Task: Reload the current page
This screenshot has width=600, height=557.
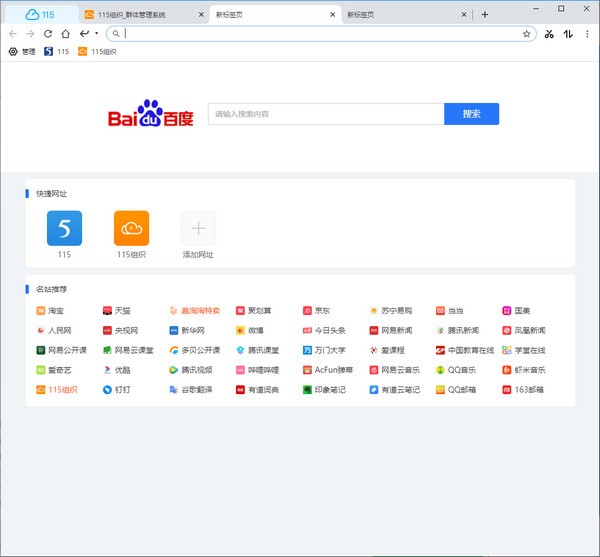Action: (48, 34)
